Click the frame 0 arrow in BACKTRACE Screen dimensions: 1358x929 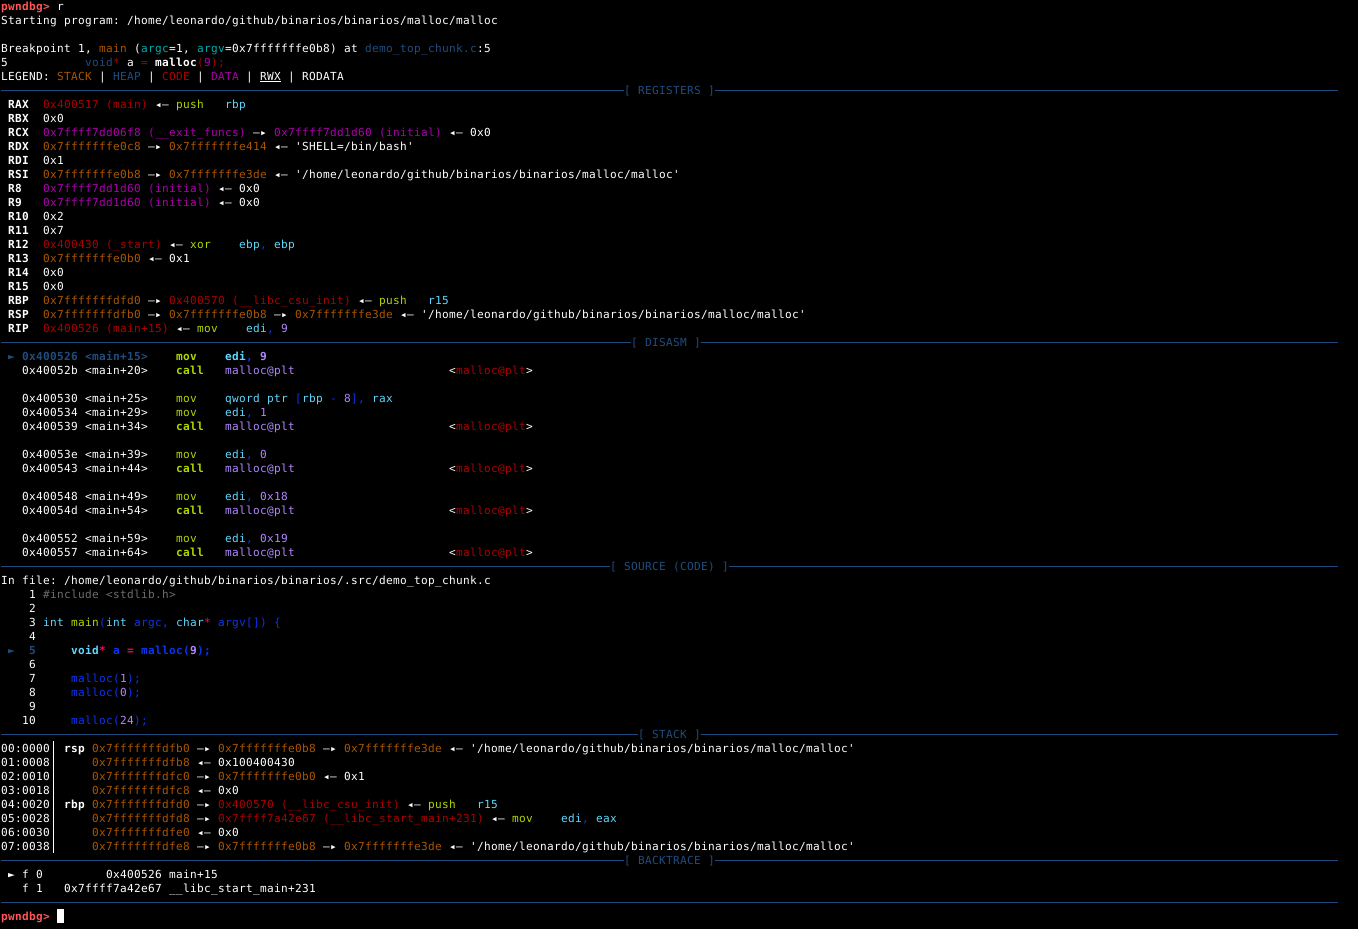[11, 875]
